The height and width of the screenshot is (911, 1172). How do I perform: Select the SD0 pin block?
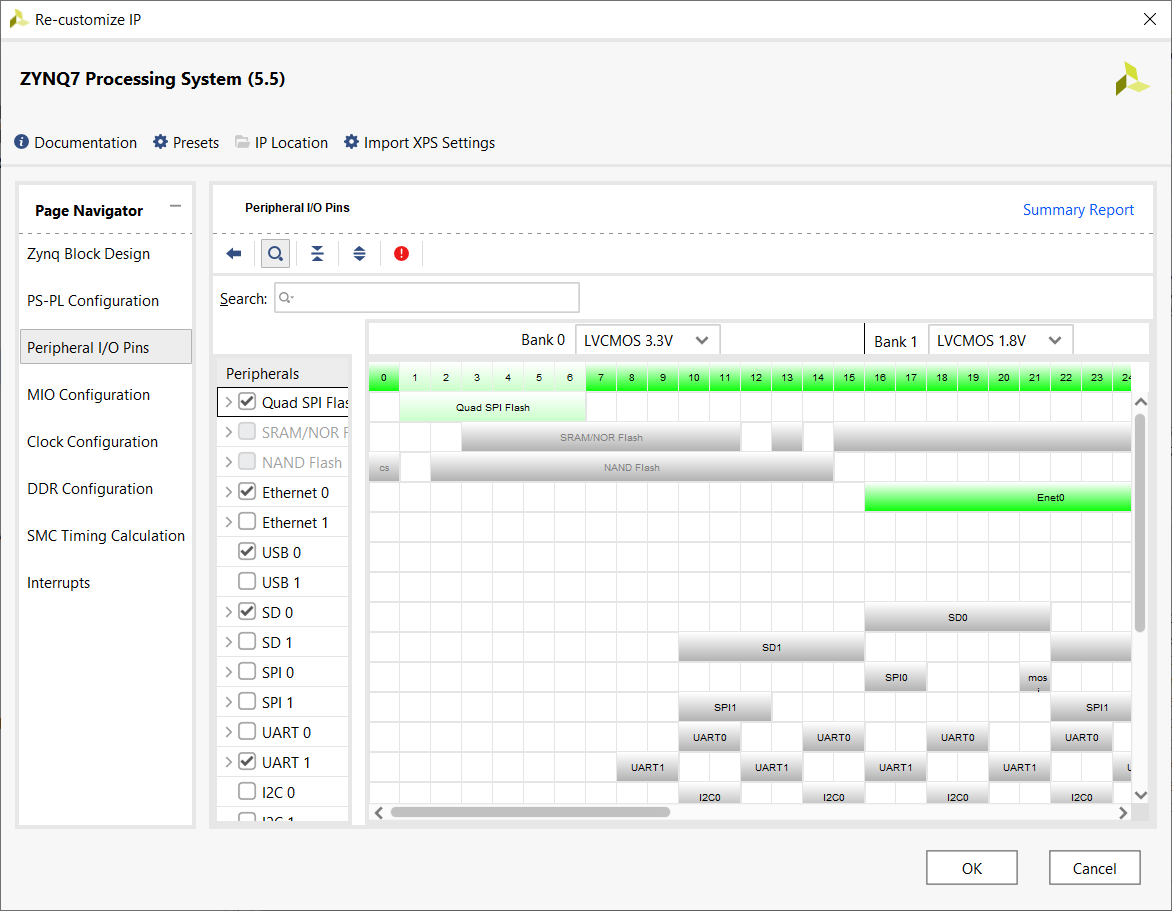(x=957, y=617)
